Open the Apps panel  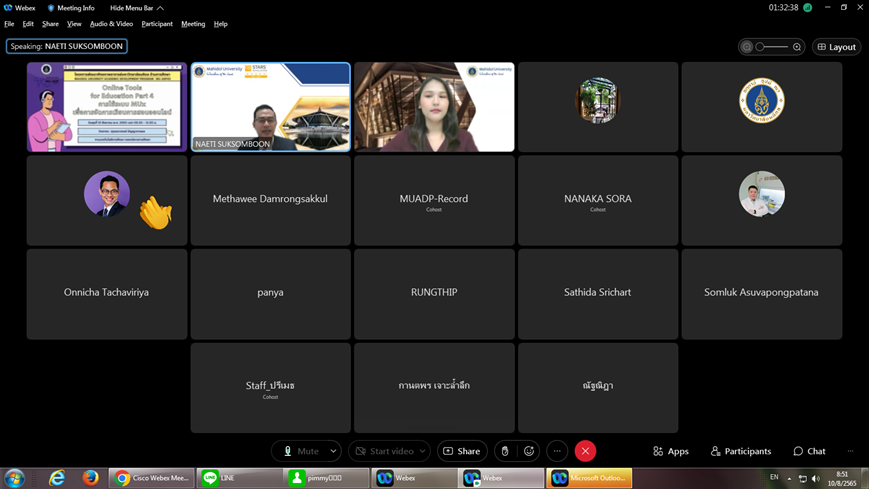coord(670,451)
